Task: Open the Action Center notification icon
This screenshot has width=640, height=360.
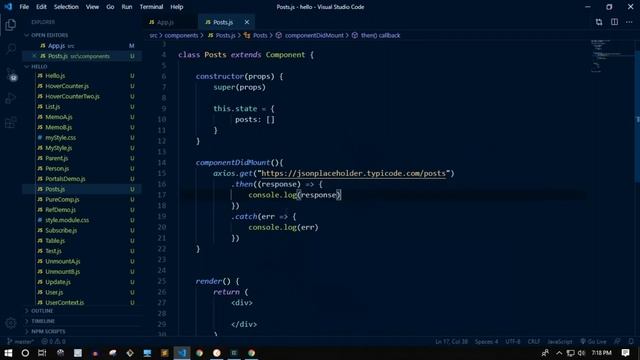Action: click(625, 353)
